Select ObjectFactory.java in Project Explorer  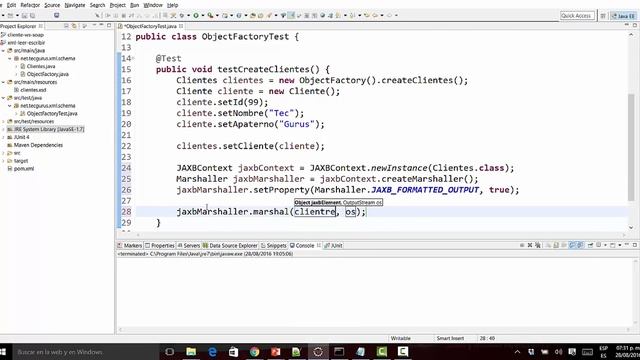tap(47, 74)
